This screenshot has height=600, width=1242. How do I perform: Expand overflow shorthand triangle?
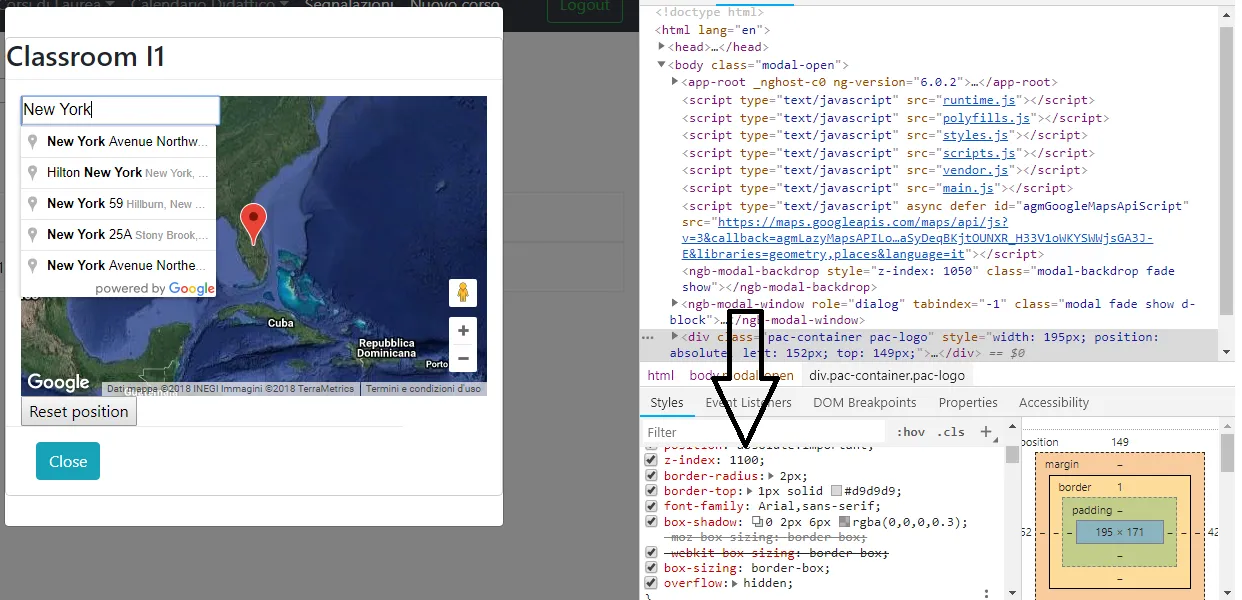pos(736,583)
